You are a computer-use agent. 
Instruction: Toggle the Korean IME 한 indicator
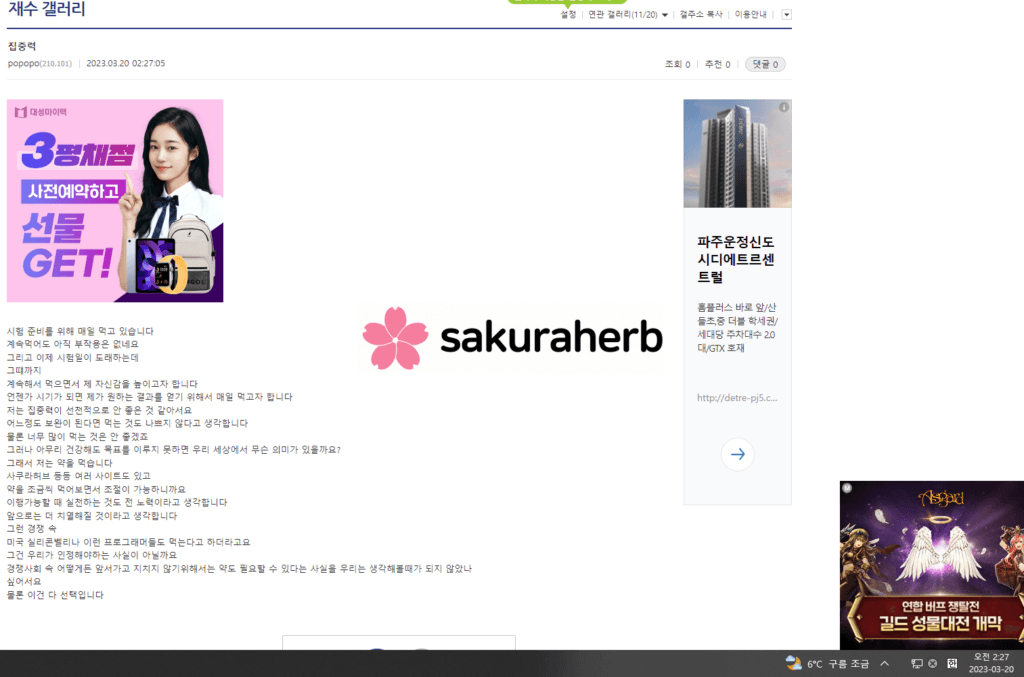tap(952, 663)
